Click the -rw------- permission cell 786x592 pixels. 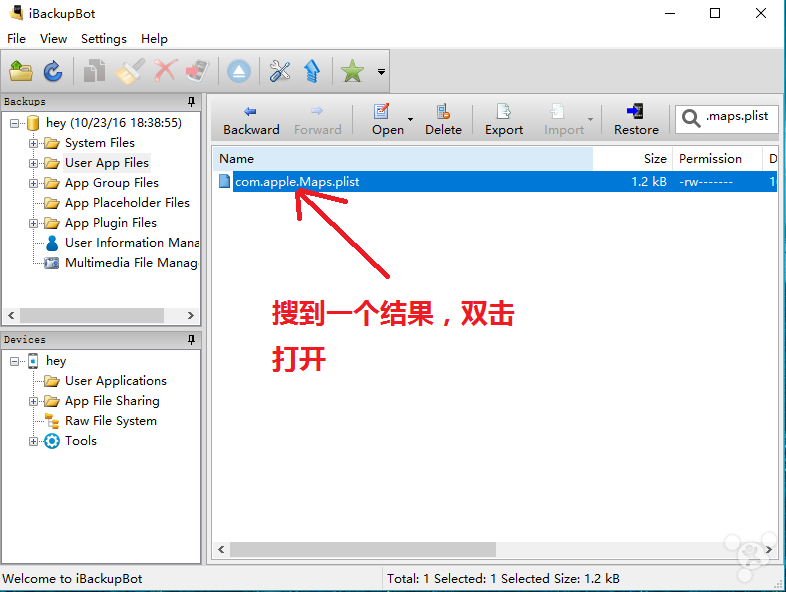pos(706,182)
